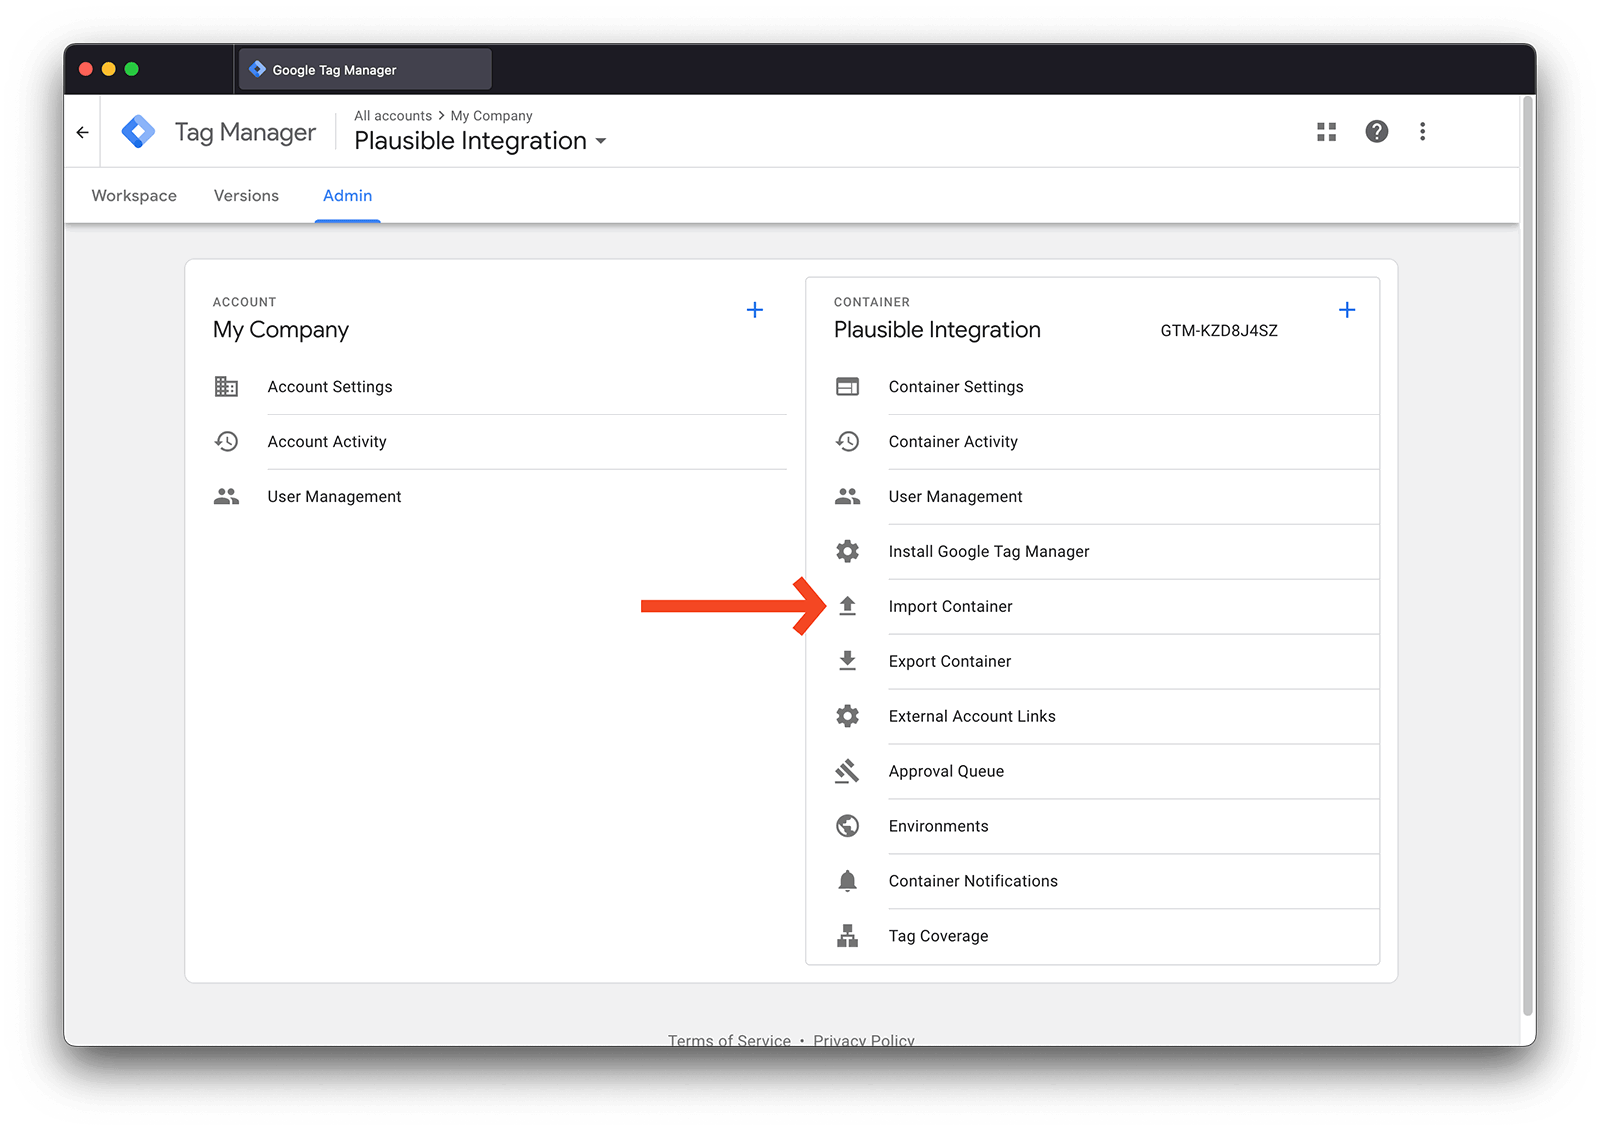Screen dimensions: 1600x1130
Task: Select the Admin tab
Action: (347, 196)
